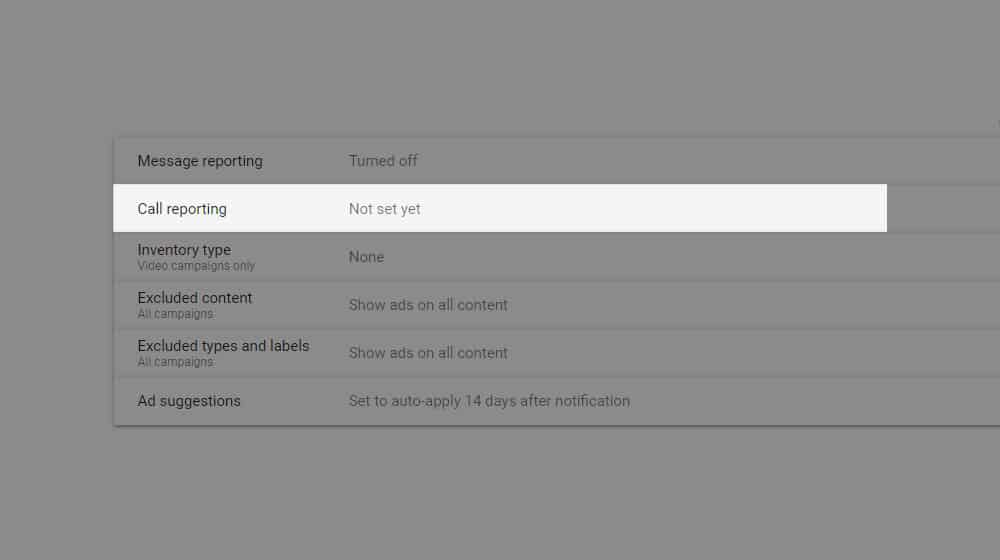
Task: Open the highlighted Call reporting setting
Action: point(500,209)
